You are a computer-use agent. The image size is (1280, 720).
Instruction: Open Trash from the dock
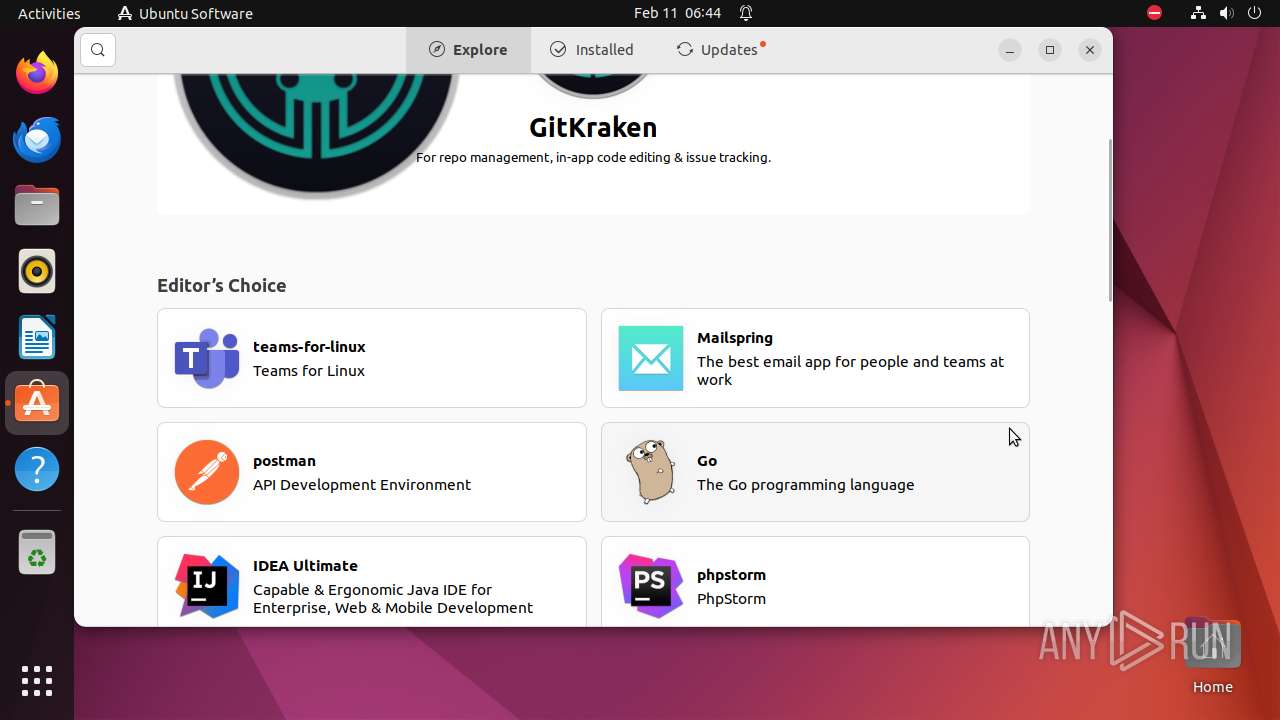click(37, 551)
